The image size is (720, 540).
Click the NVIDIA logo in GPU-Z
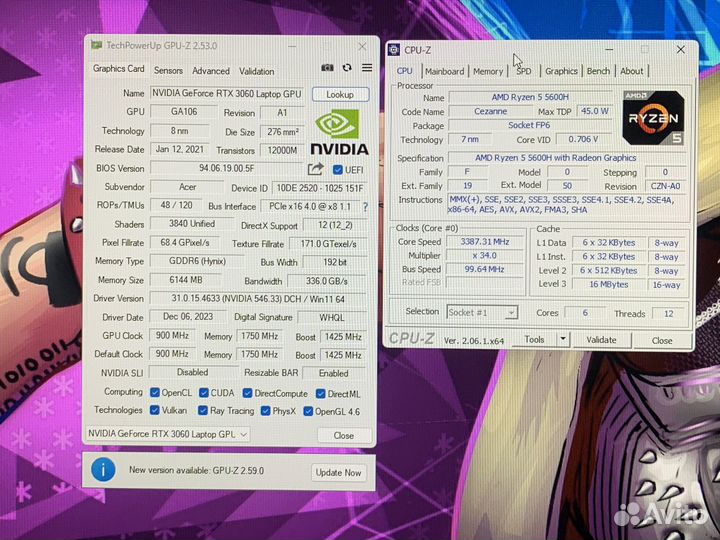tap(339, 133)
